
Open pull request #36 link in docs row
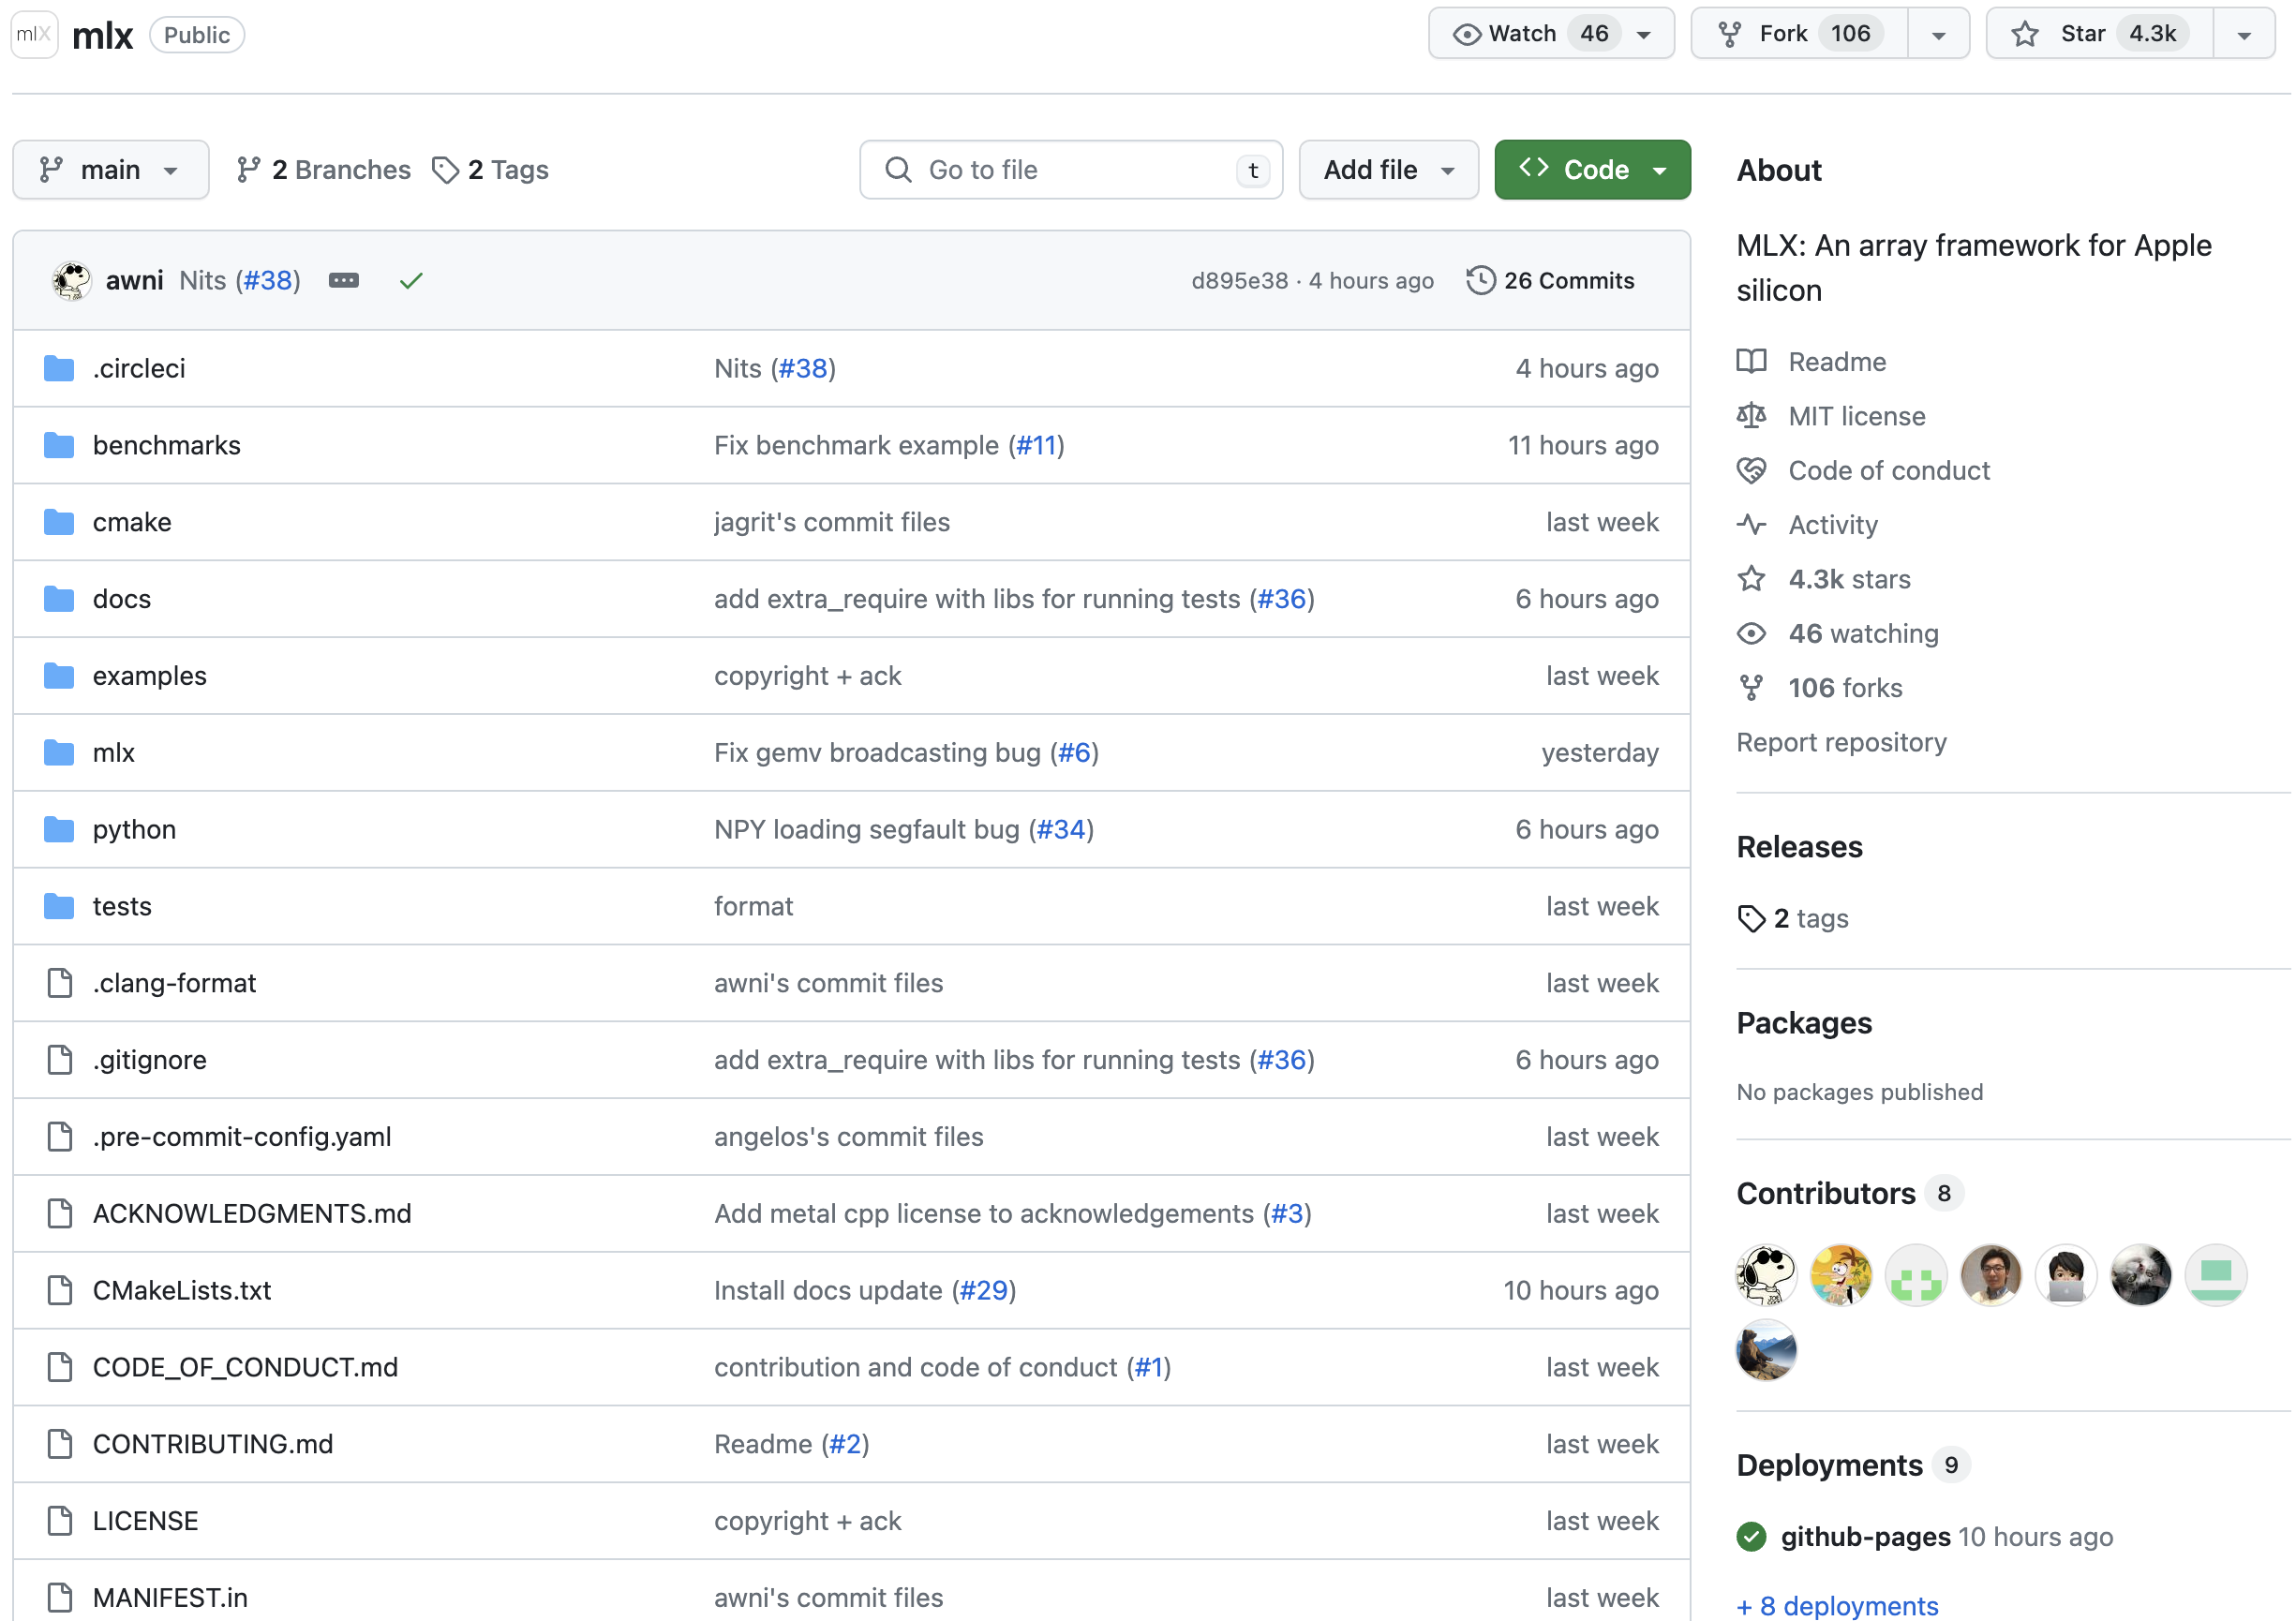click(x=1282, y=599)
